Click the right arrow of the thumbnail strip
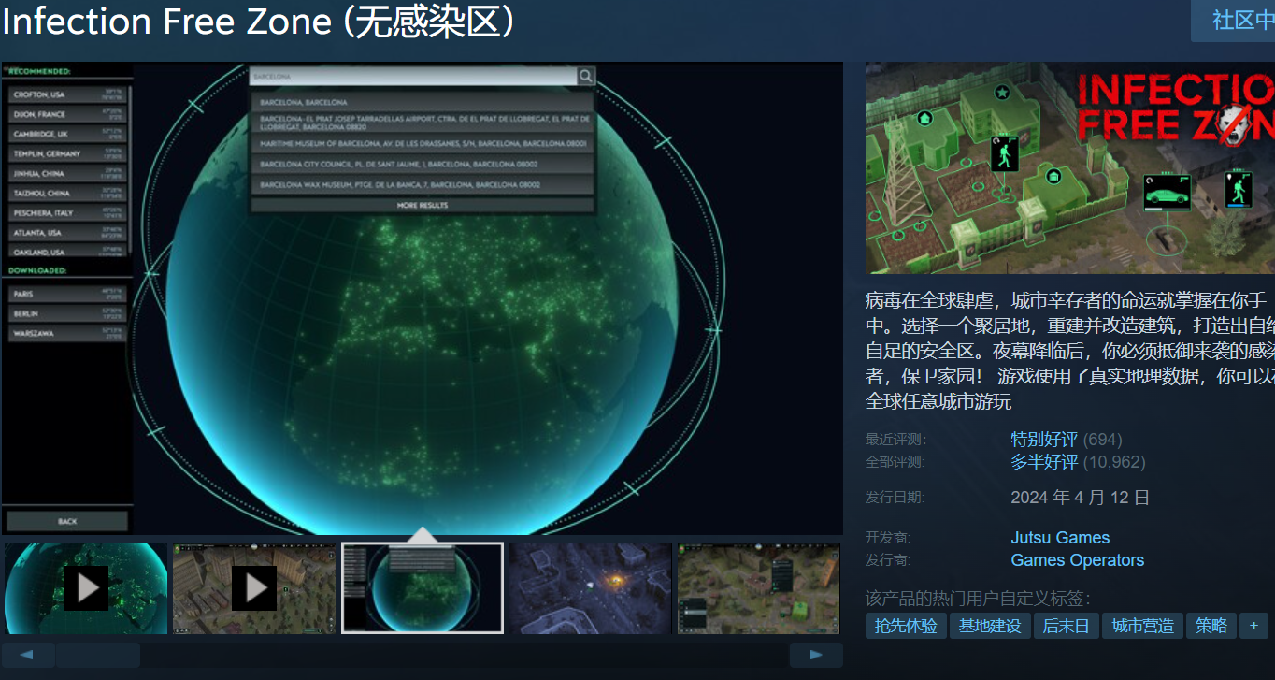Viewport: 1275px width, 680px height. [816, 655]
